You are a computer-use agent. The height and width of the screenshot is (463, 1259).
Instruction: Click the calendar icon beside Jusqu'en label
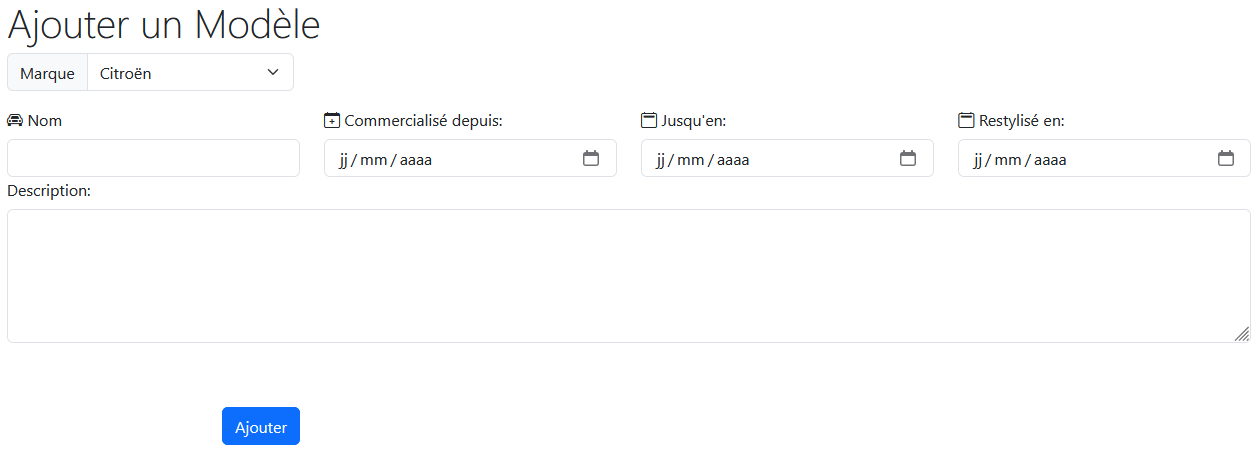pyautogui.click(x=649, y=121)
